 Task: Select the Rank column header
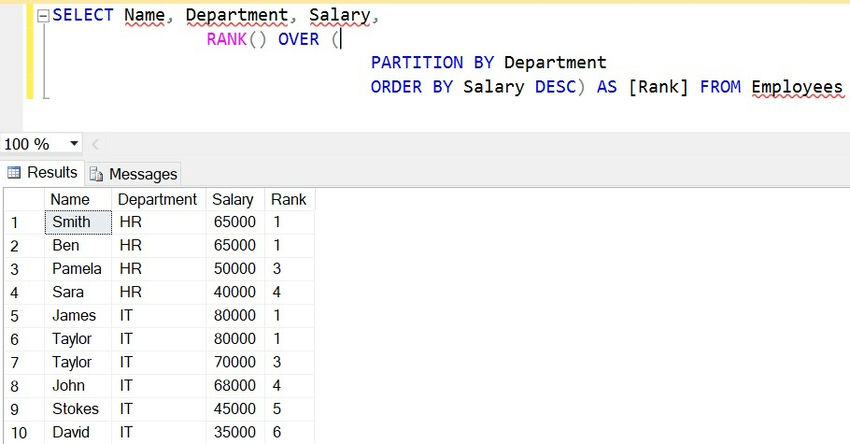[289, 200]
